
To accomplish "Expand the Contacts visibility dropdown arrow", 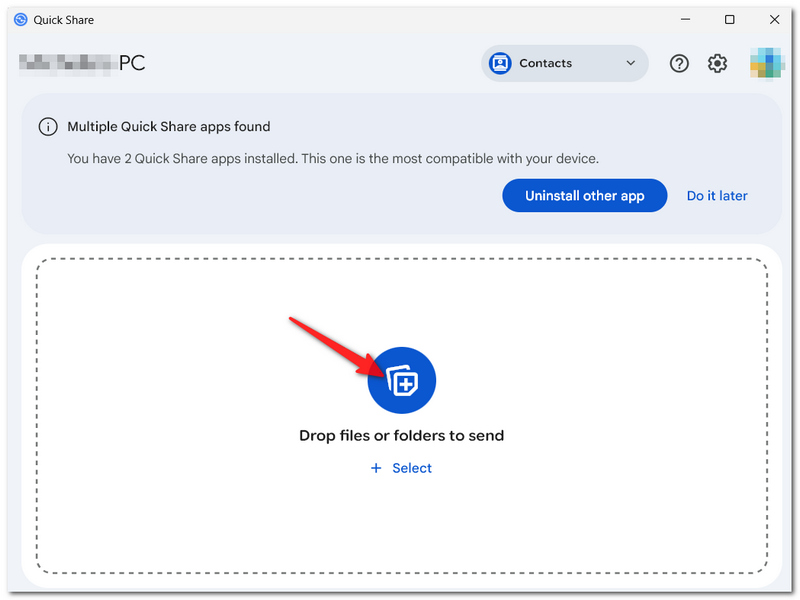I will pos(631,63).
